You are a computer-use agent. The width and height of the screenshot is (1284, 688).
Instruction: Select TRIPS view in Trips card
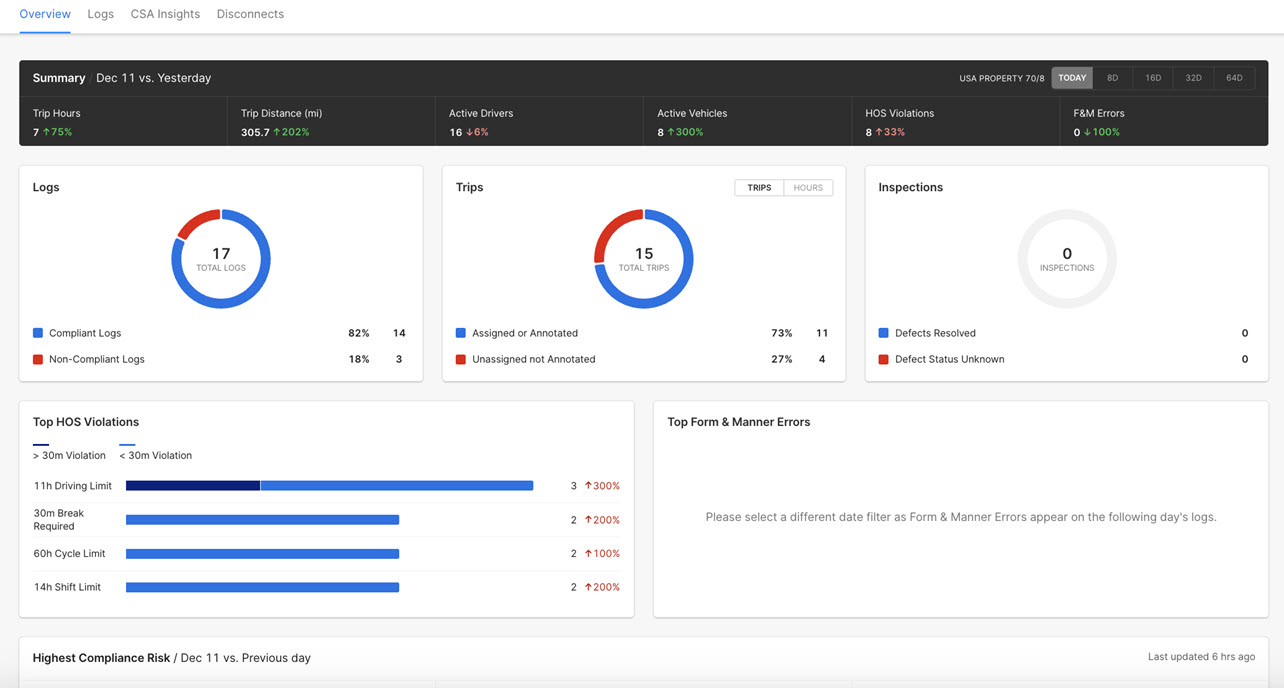[759, 188]
